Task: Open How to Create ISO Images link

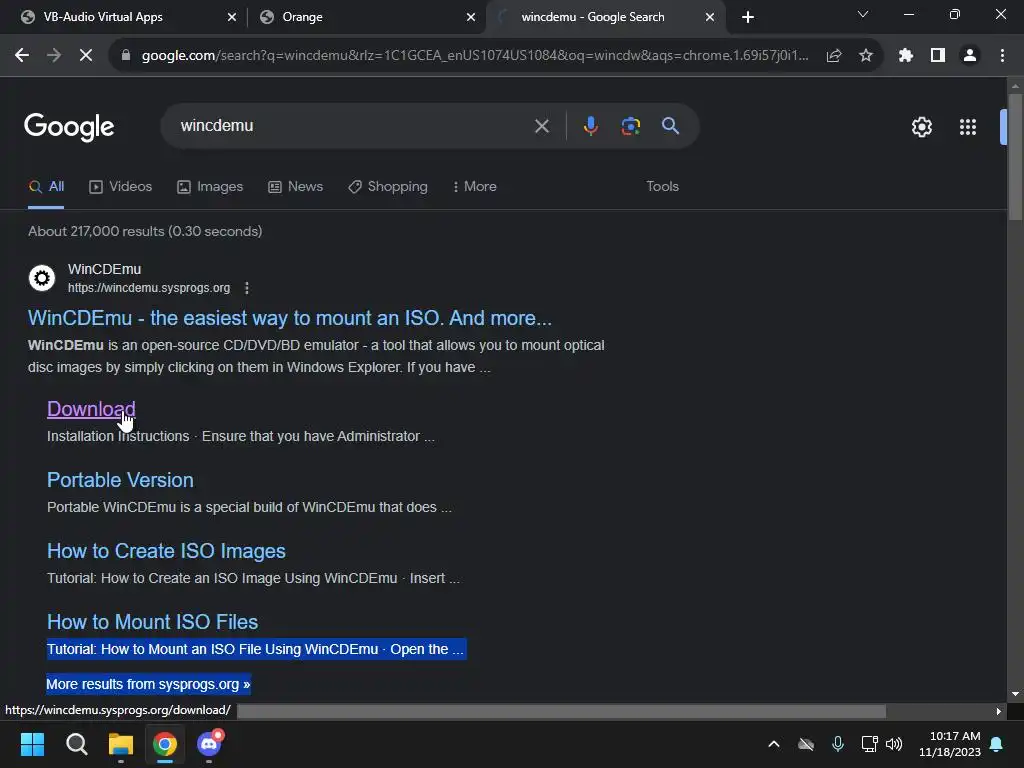Action: coord(167,551)
